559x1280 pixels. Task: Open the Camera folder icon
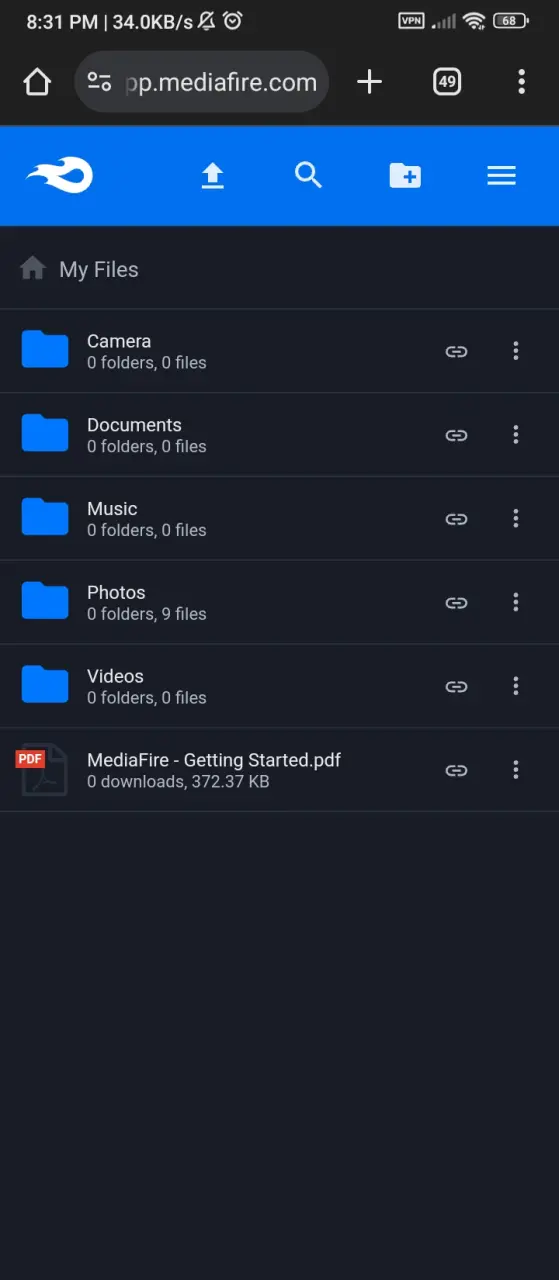[x=45, y=350]
